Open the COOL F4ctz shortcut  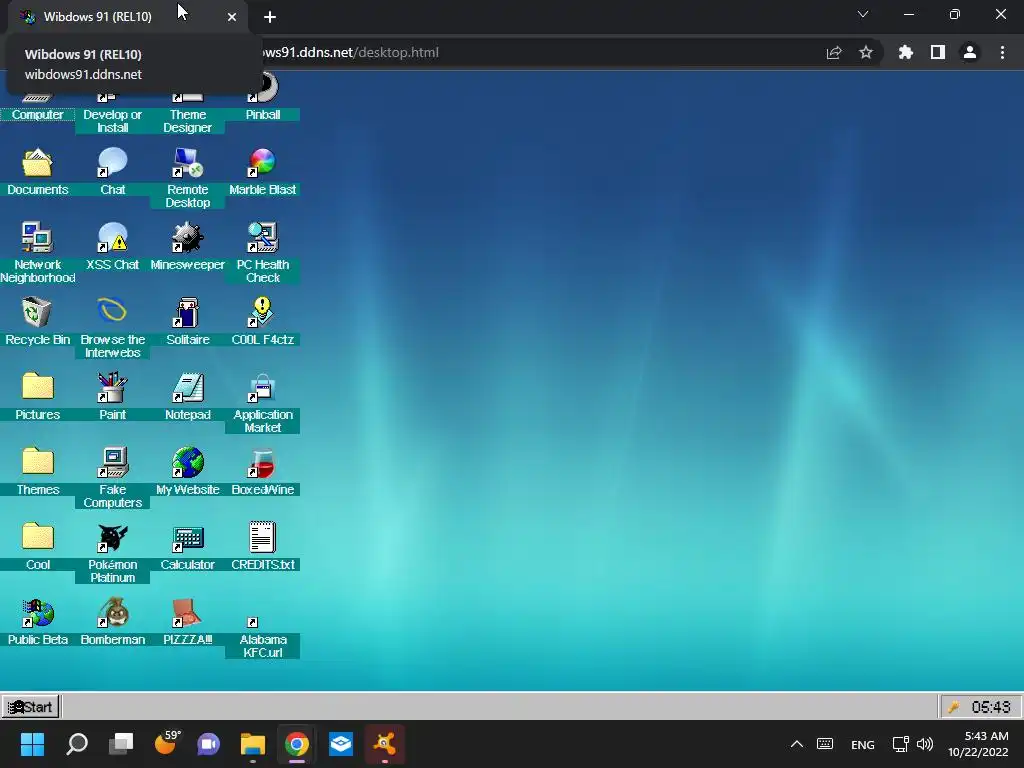click(x=263, y=313)
